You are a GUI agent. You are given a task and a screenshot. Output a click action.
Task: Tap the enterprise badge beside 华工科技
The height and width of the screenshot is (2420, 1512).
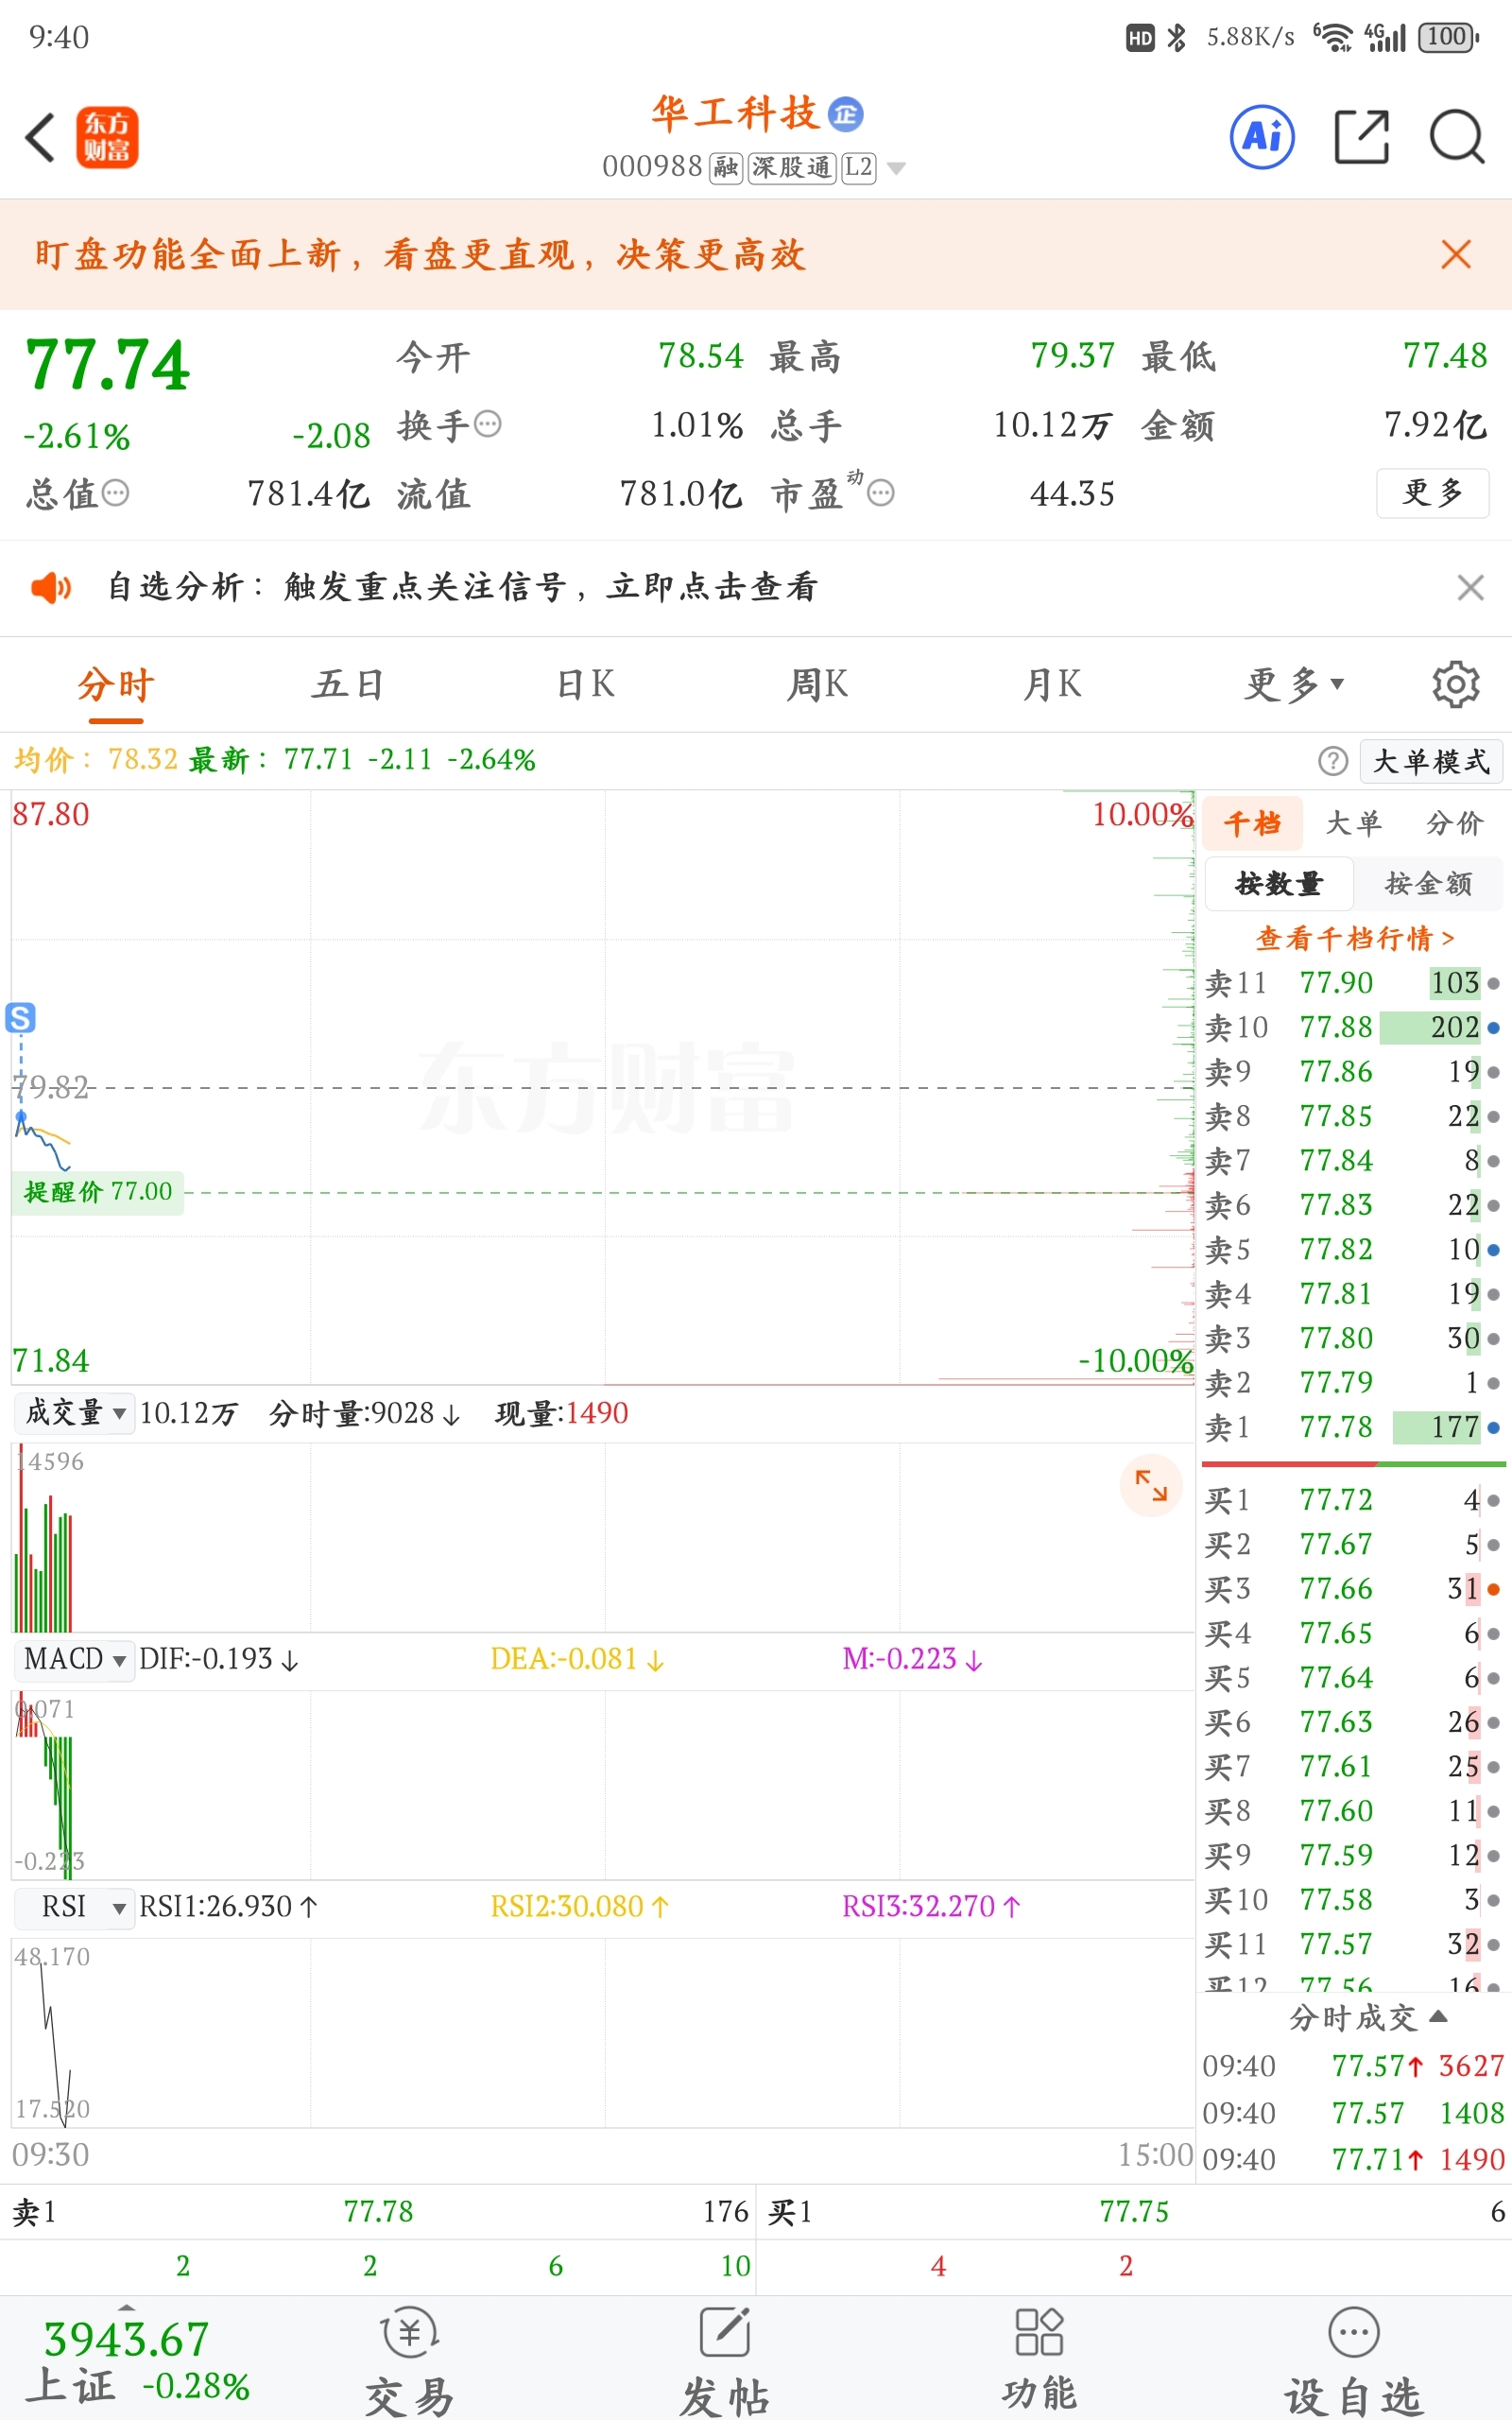tap(846, 114)
